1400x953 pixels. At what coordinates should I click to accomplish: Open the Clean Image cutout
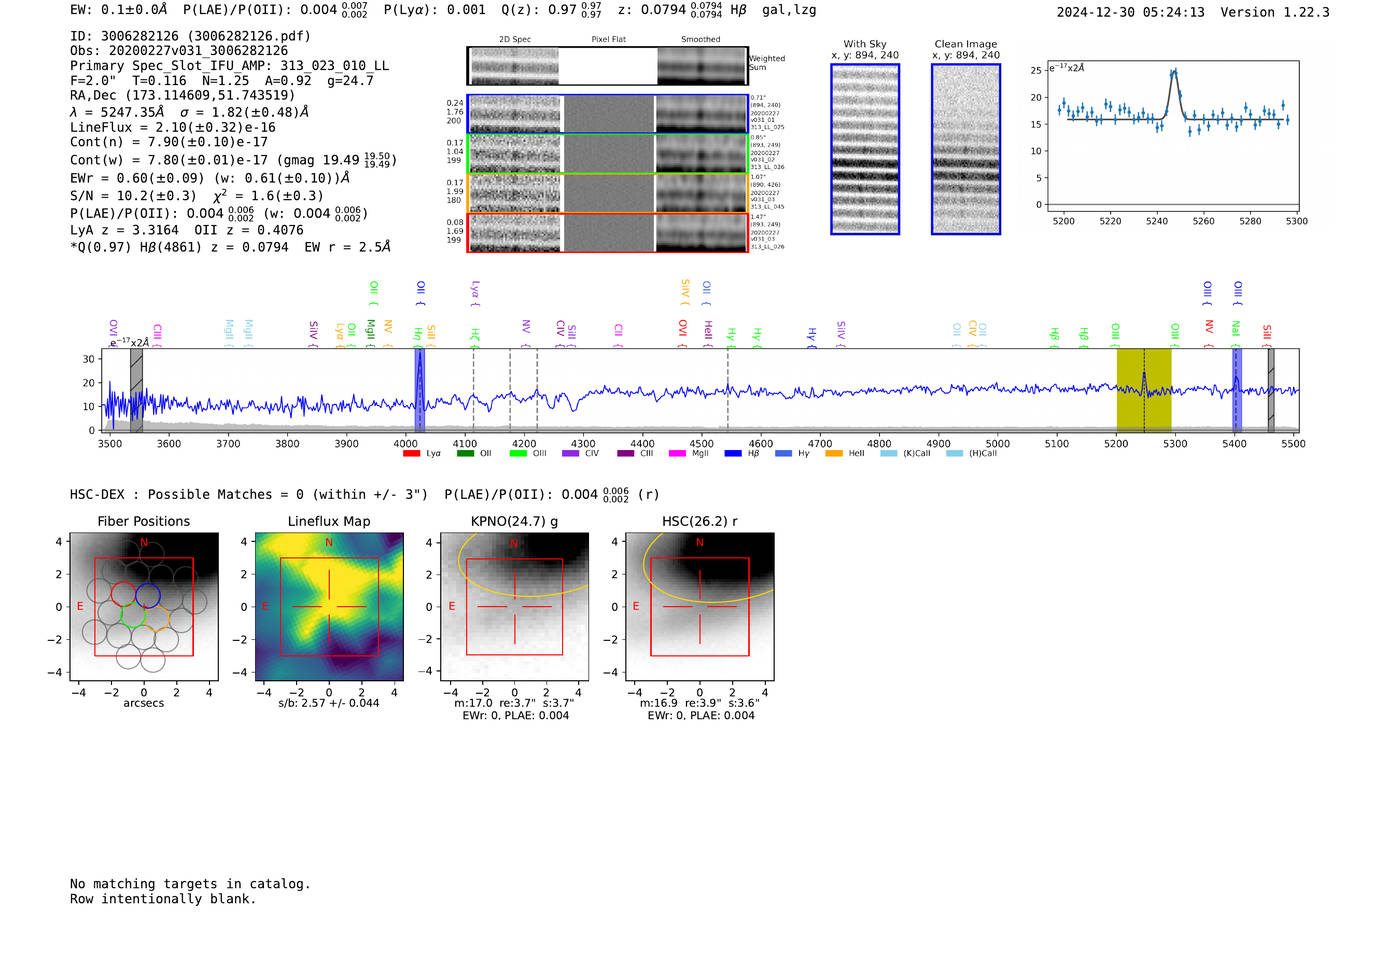pos(966,149)
